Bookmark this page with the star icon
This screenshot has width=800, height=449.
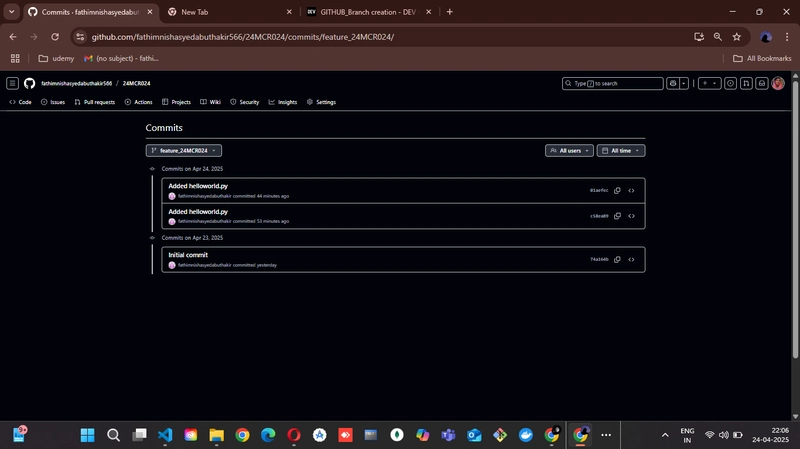click(x=737, y=37)
